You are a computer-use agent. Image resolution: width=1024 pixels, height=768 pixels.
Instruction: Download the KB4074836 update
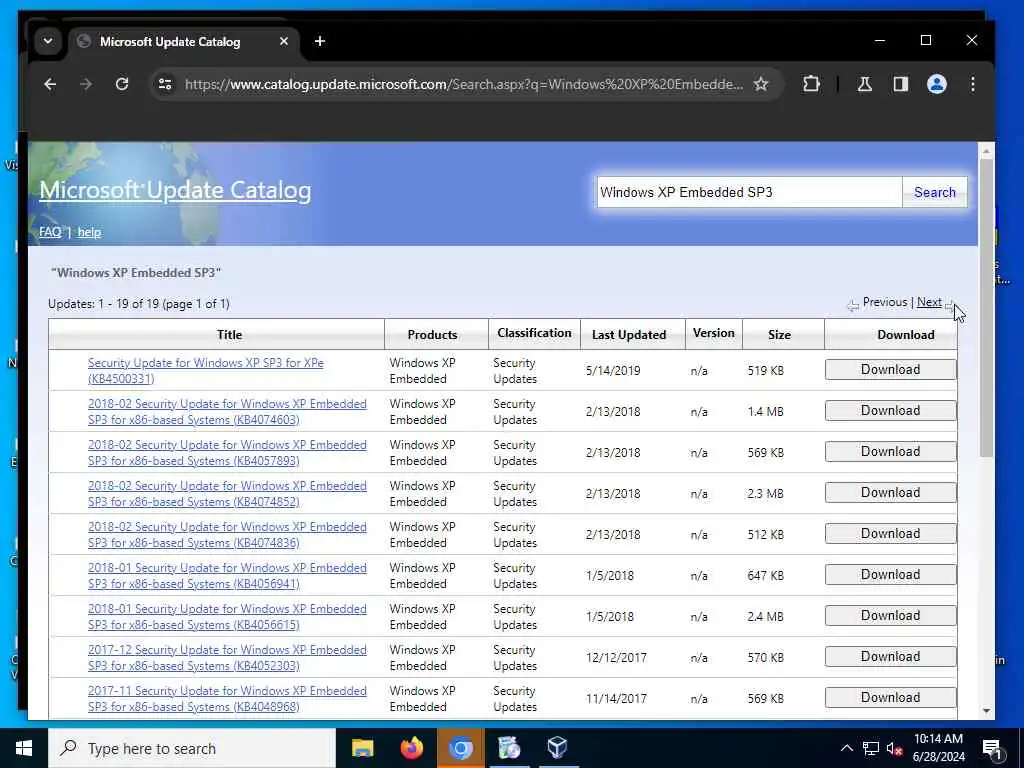click(x=890, y=534)
